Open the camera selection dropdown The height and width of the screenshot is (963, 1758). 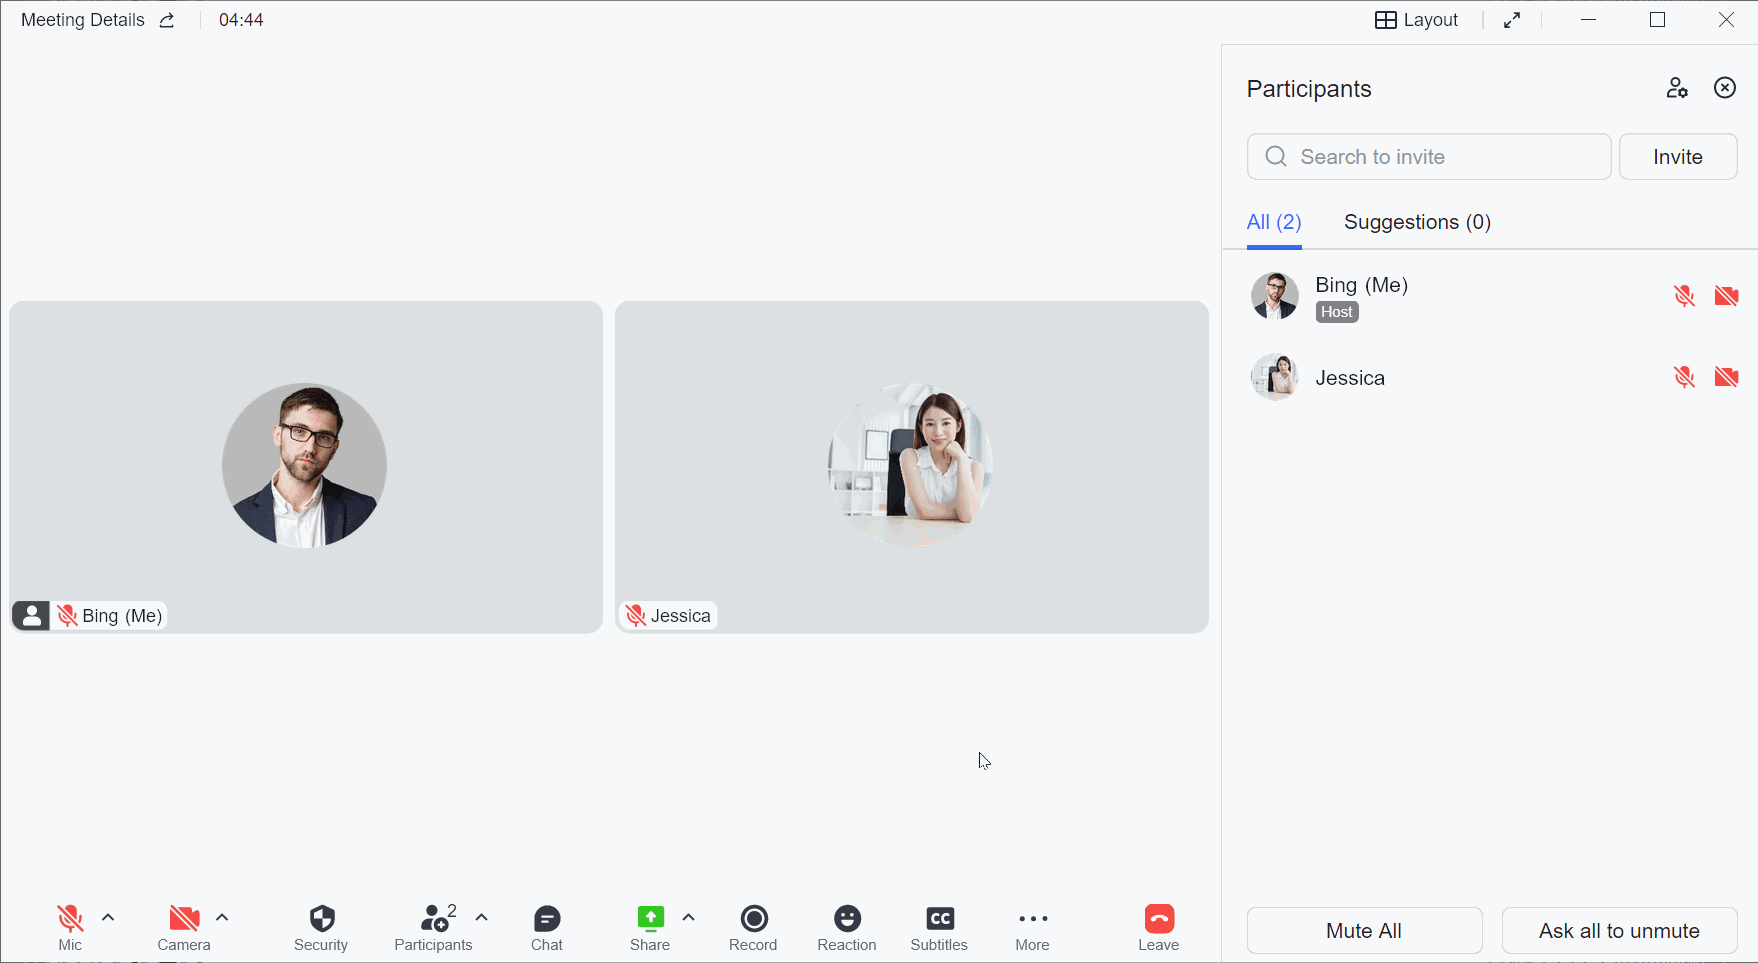click(223, 916)
